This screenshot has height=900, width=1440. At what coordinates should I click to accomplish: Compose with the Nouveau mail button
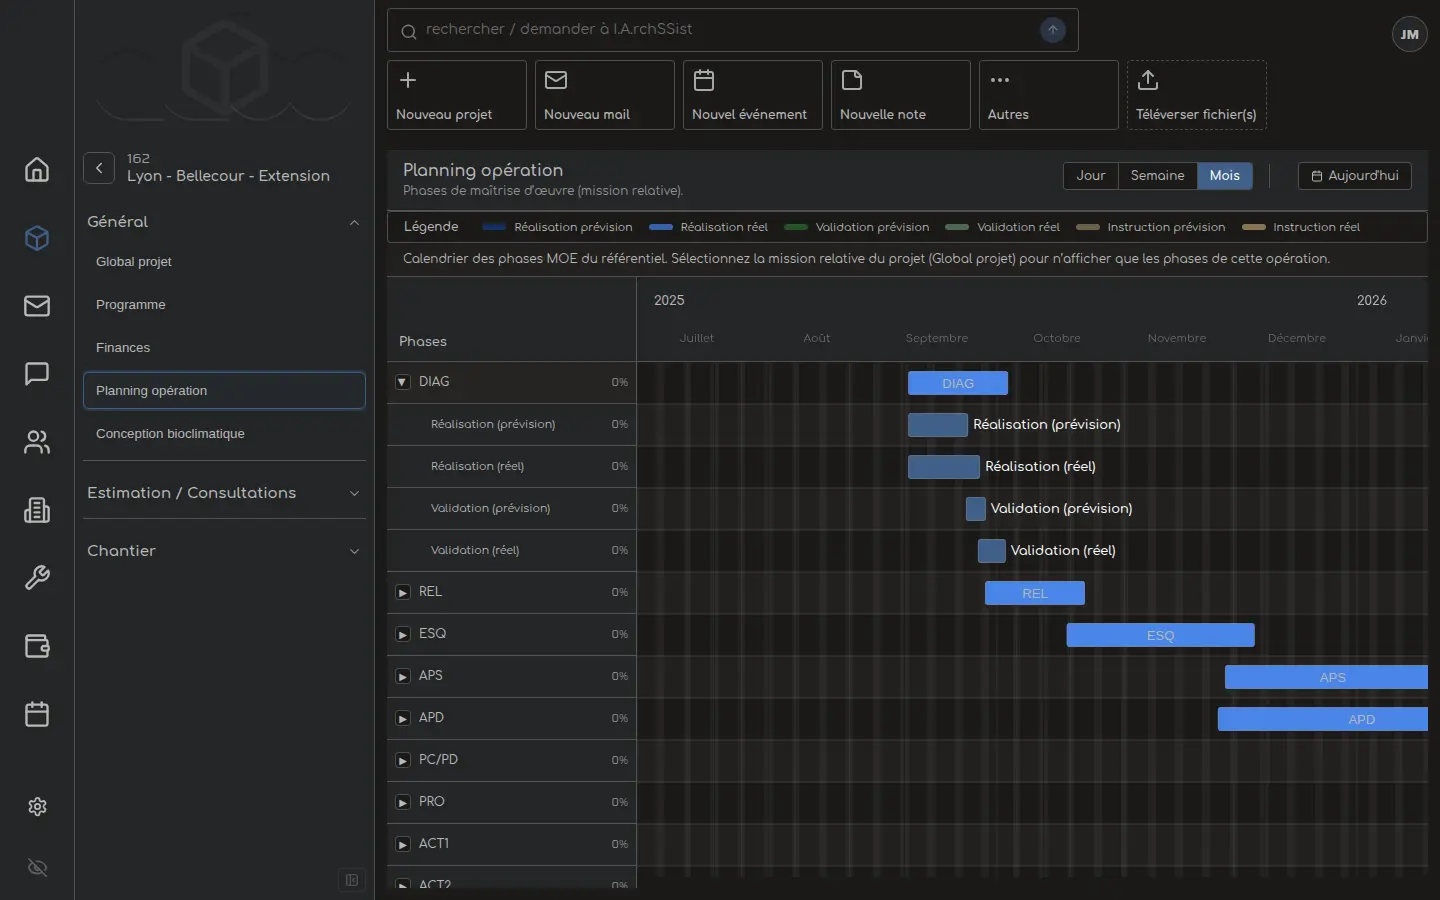point(605,95)
